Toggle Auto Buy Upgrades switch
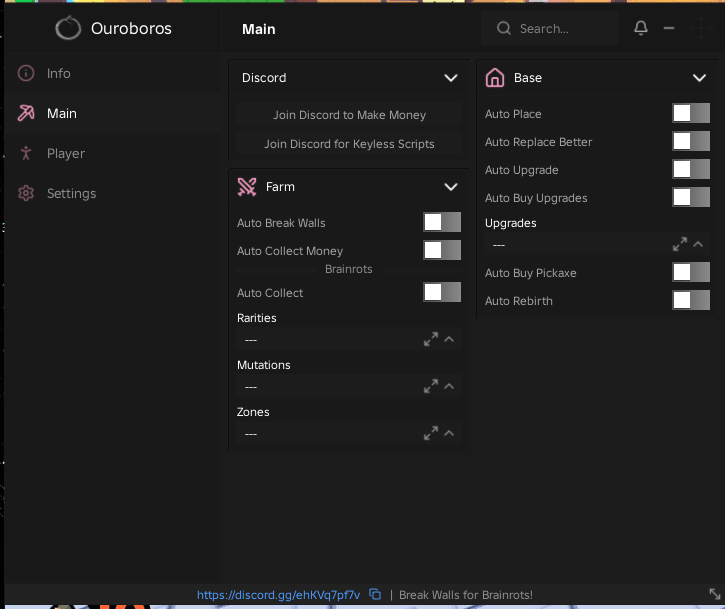725x609 pixels. [691, 197]
